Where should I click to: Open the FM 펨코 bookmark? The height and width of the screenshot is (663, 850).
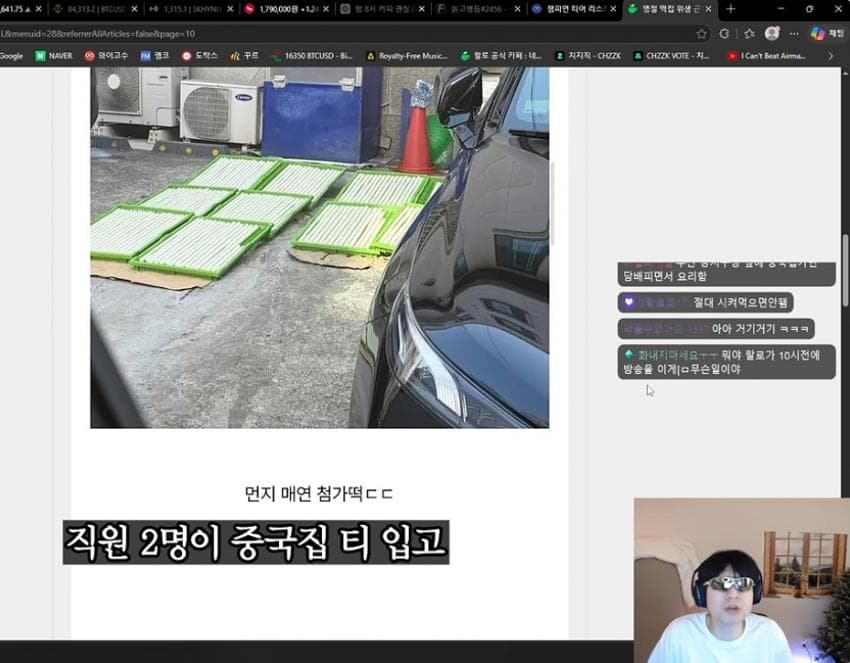[x=155, y=56]
